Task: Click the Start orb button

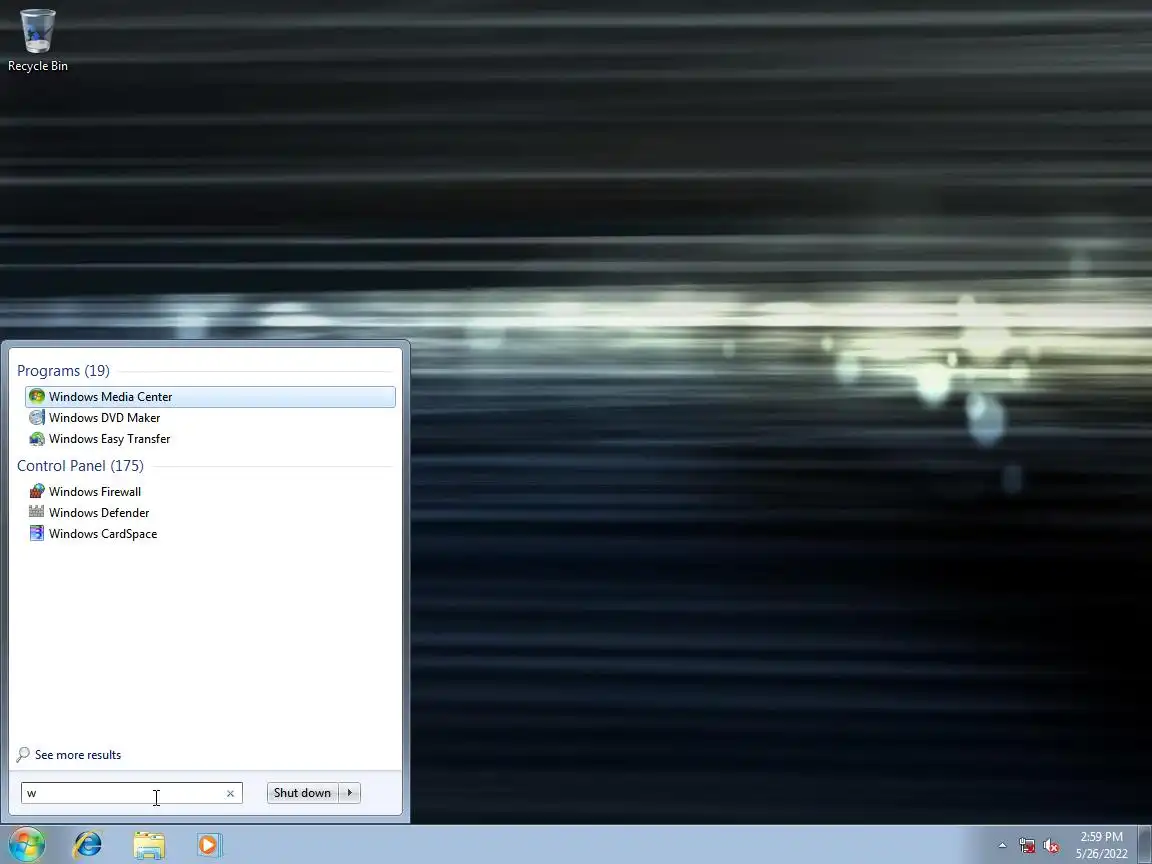Action: coord(26,845)
